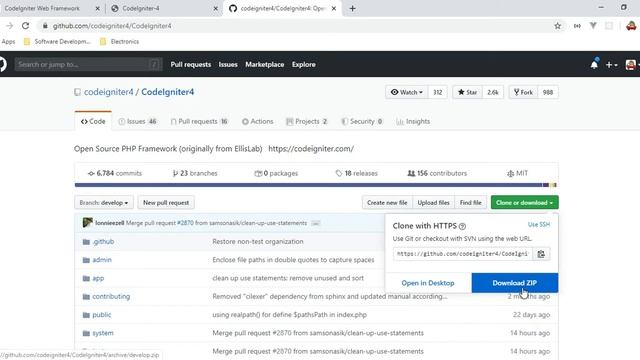Image resolution: width=640 pixels, height=360 pixels.
Task: Open the notifications bell
Action: tap(594, 64)
